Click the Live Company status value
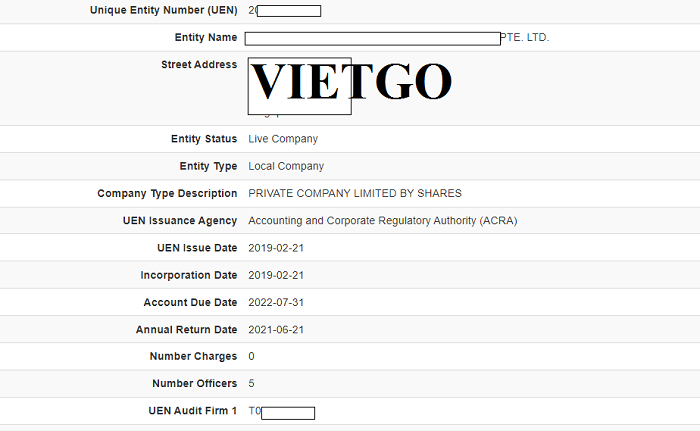This screenshot has width=700, height=431. (283, 139)
